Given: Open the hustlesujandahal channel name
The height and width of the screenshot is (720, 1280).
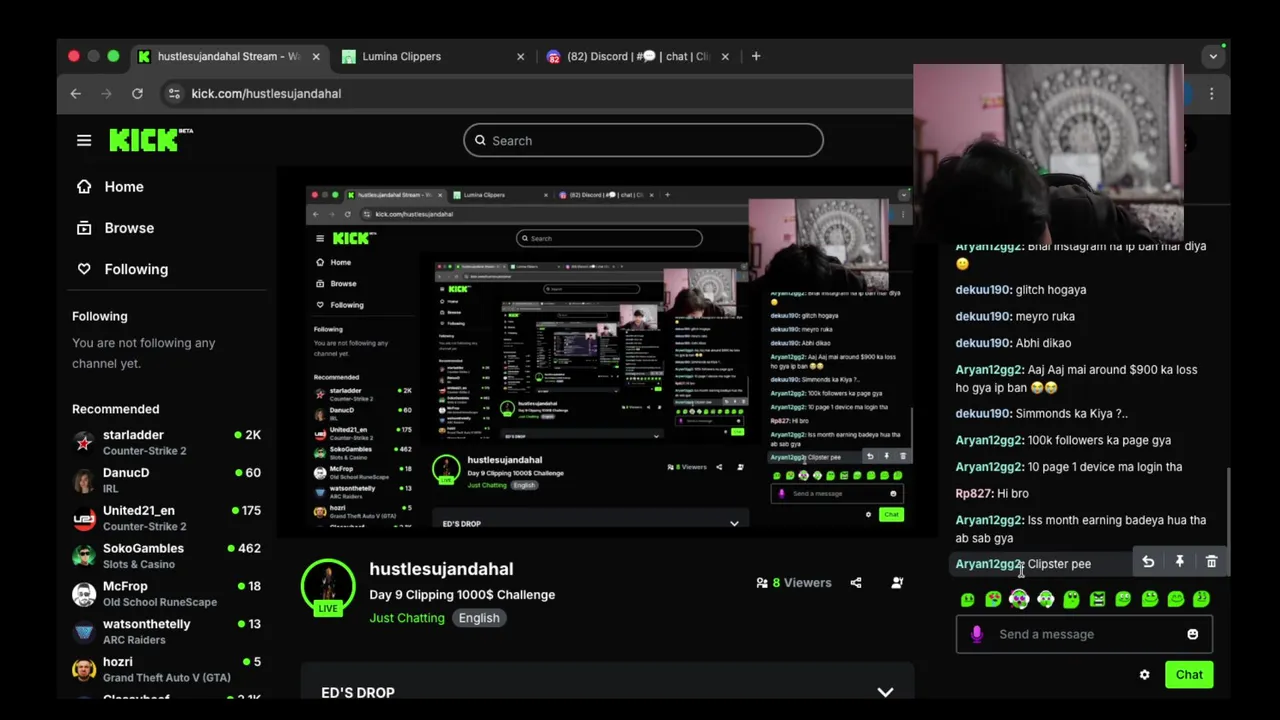Looking at the screenshot, I should [x=441, y=569].
